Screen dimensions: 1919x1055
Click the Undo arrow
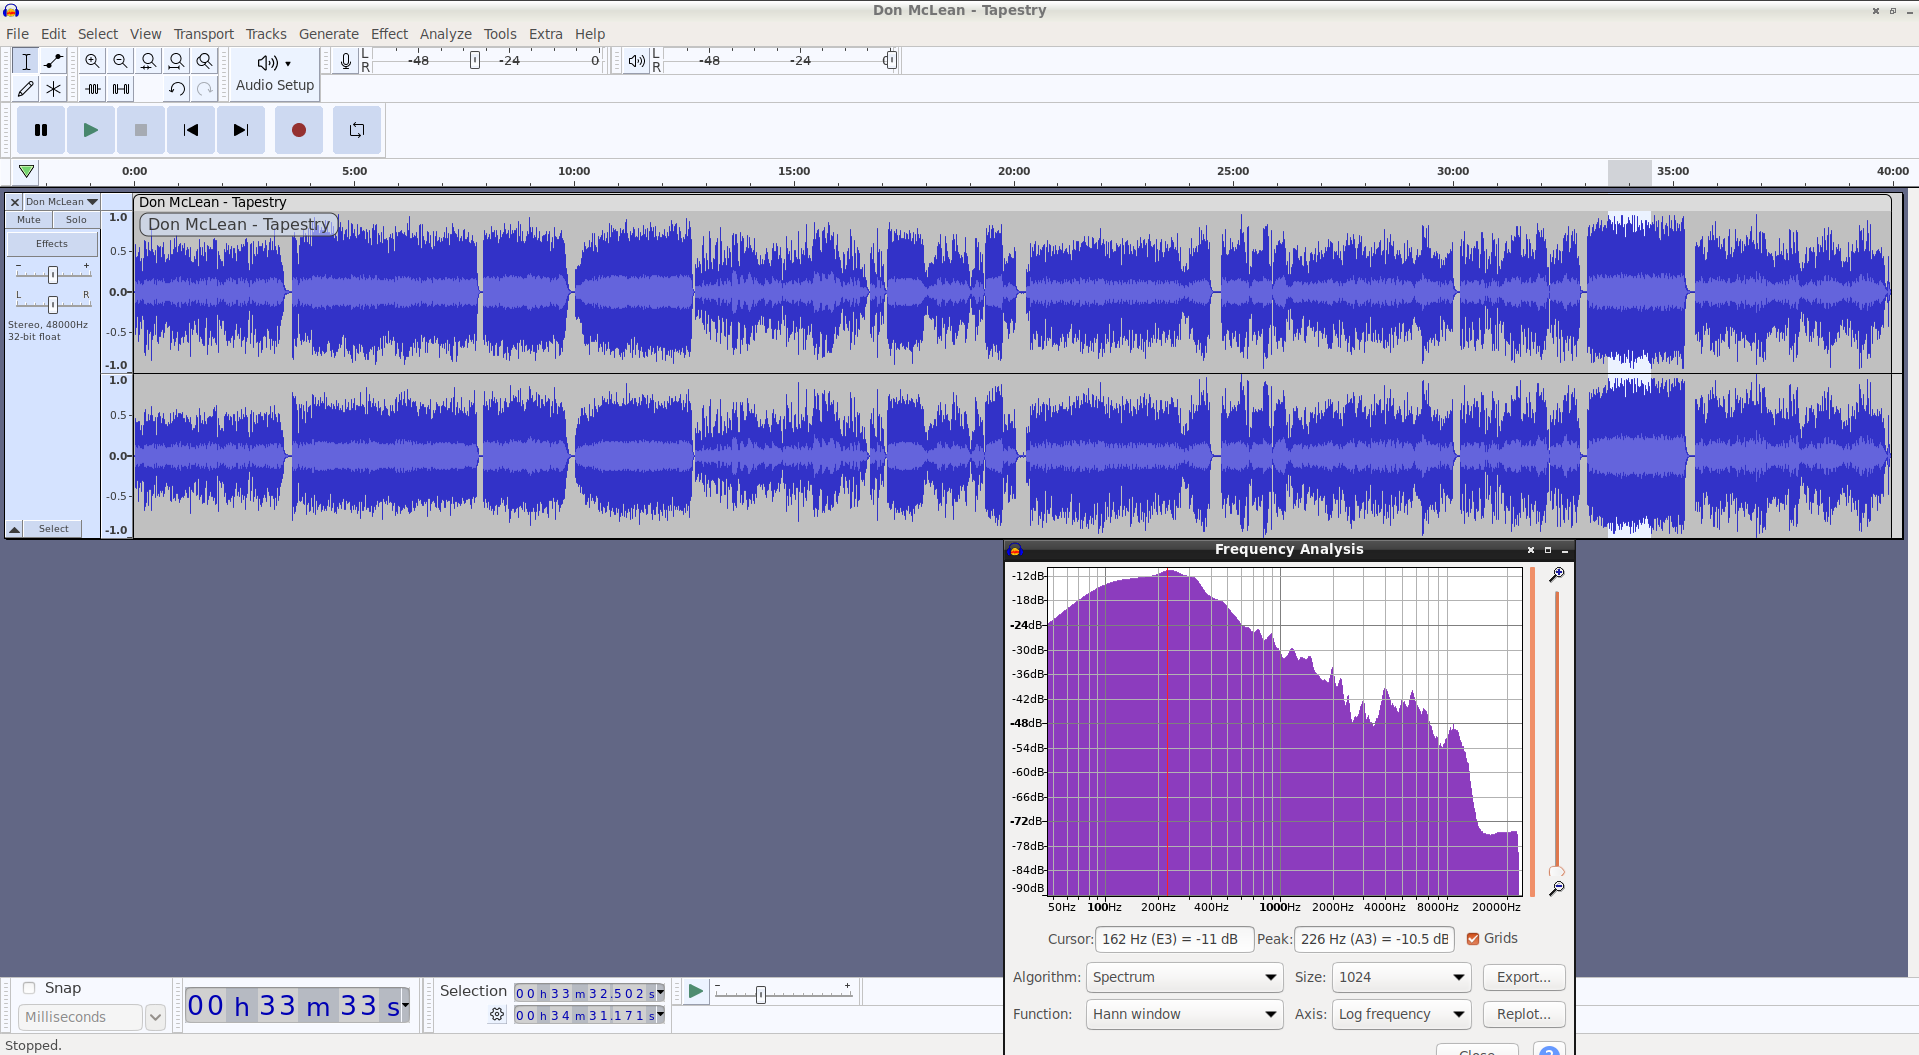176,89
